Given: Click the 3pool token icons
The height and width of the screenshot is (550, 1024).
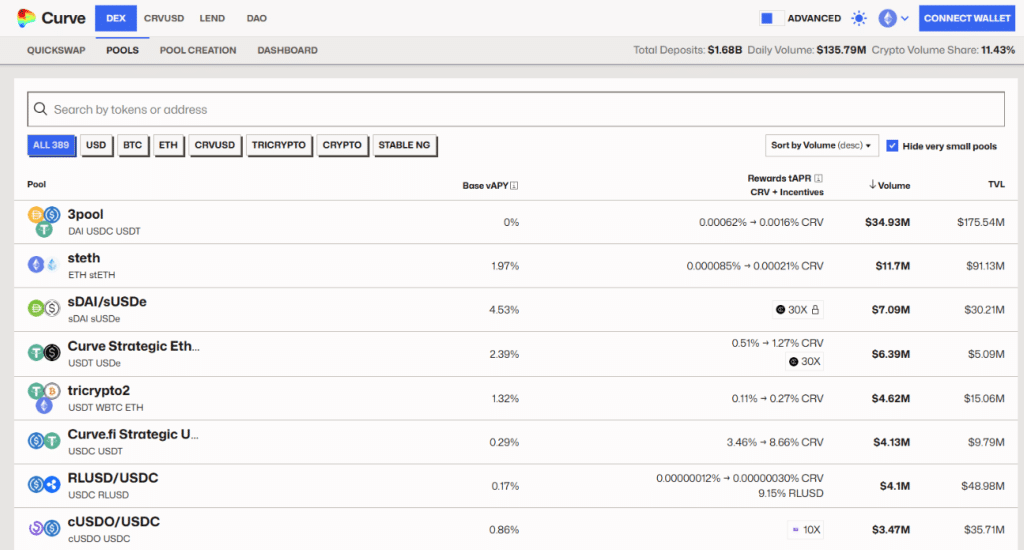Looking at the screenshot, I should coord(44,221).
